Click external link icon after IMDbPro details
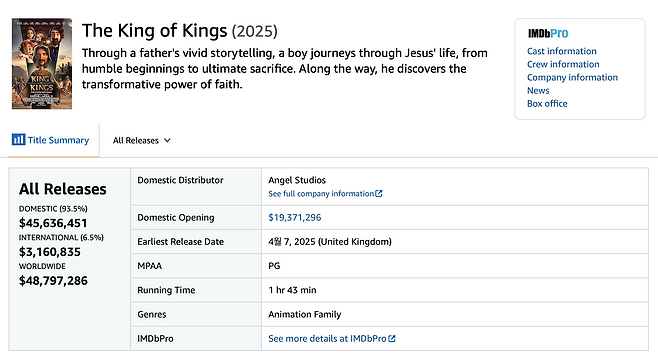 point(392,339)
